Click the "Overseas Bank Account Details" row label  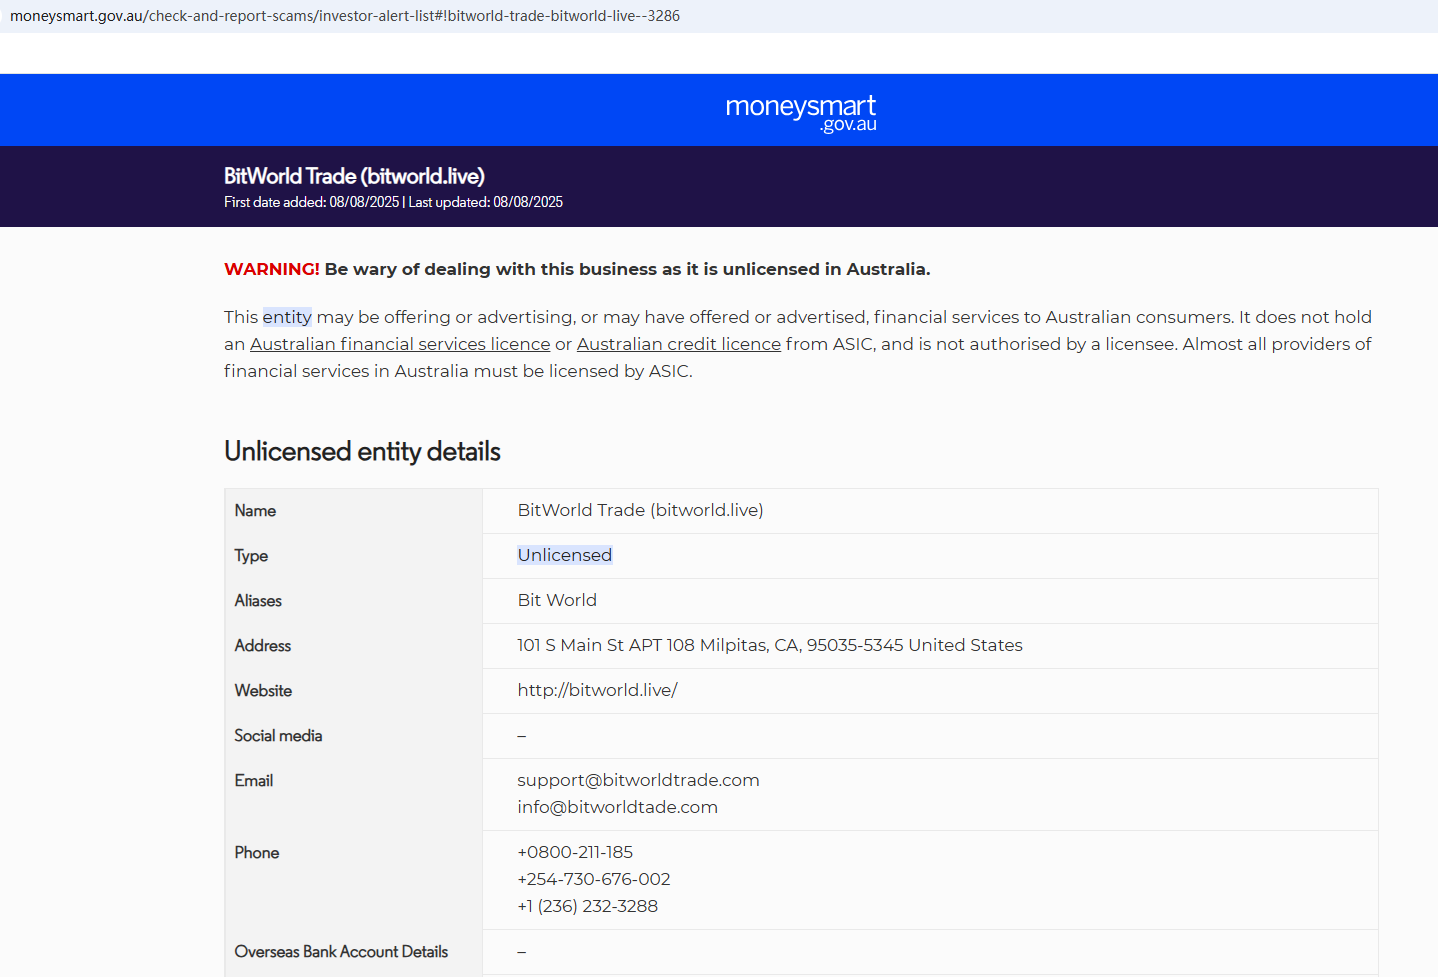[x=341, y=952]
